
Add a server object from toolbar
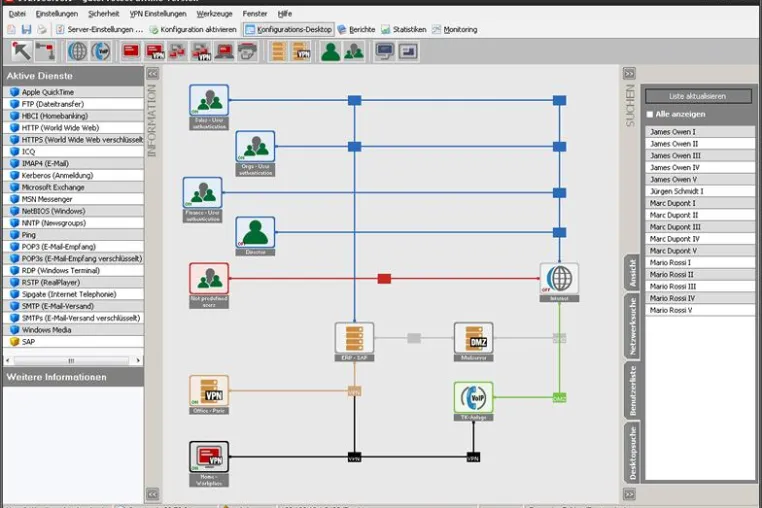278,51
